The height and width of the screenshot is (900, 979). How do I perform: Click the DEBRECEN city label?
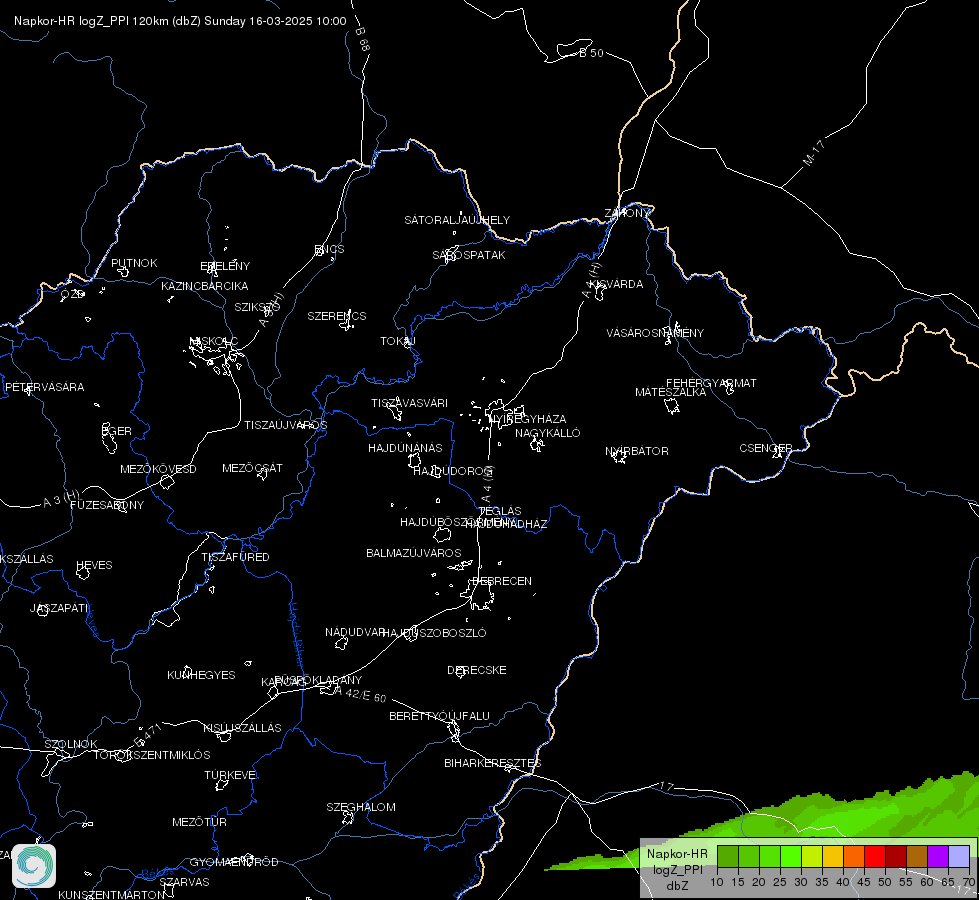pos(502,581)
